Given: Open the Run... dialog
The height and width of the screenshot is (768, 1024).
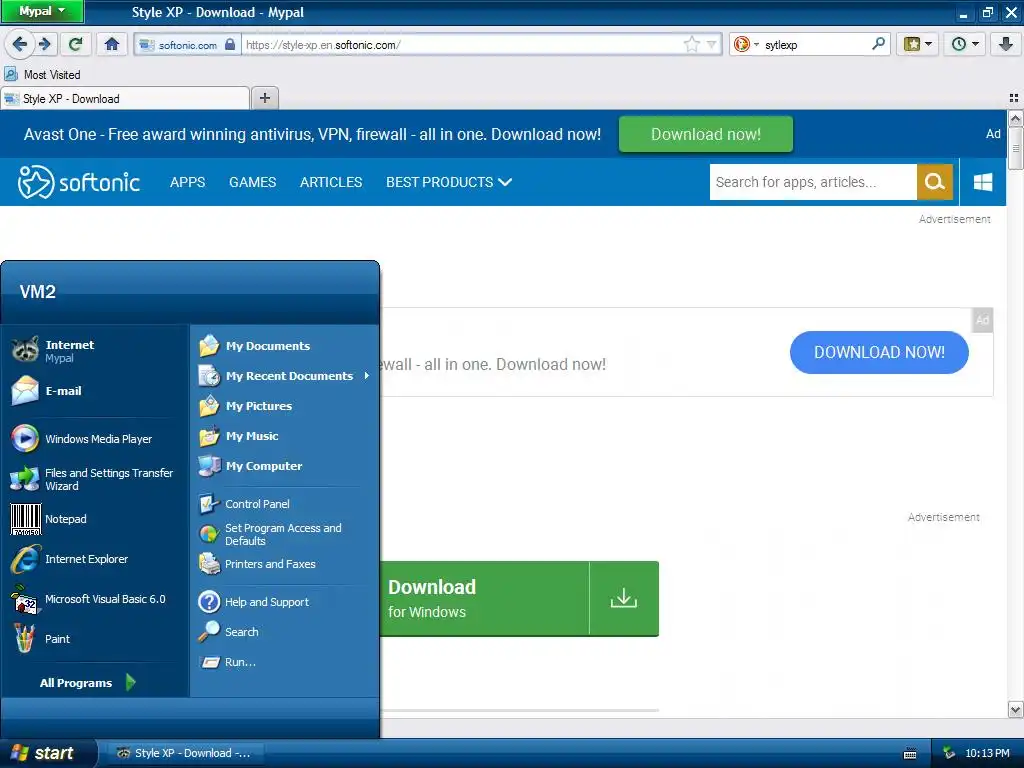Looking at the screenshot, I should 285,662.
